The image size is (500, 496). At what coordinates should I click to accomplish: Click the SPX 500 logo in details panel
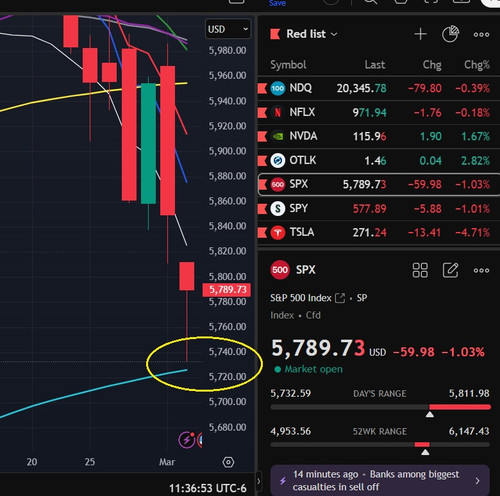click(280, 270)
